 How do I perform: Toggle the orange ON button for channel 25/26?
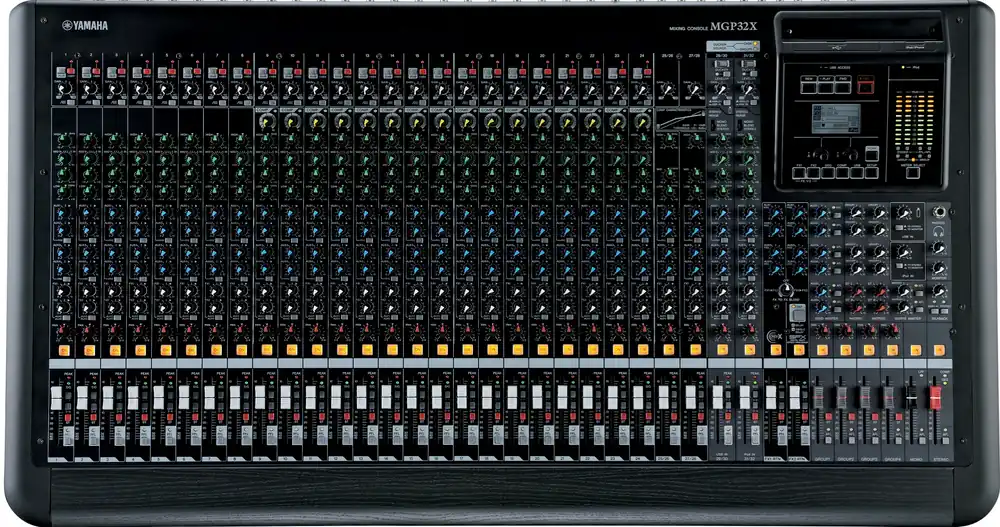[x=668, y=350]
